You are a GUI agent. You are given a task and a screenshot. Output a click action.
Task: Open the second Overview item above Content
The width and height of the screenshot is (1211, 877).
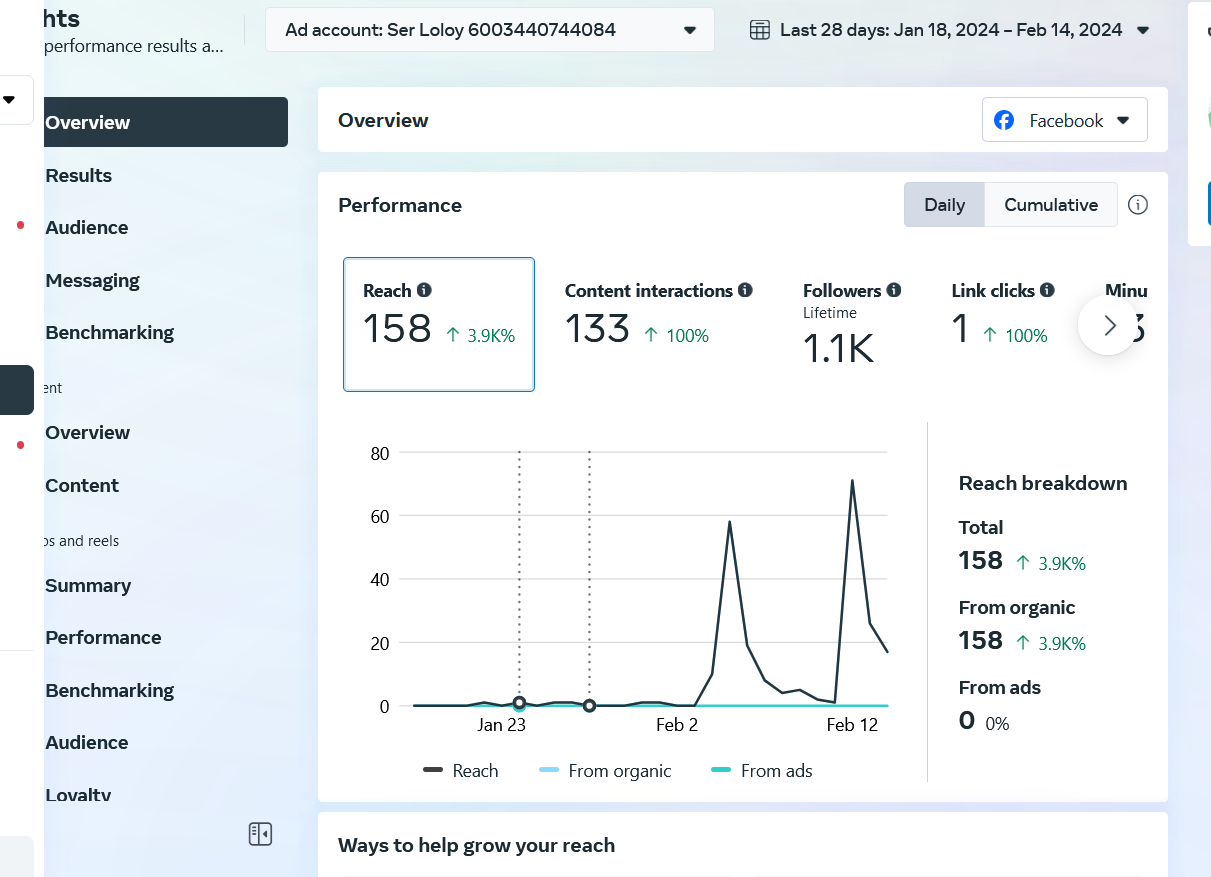[87, 432]
